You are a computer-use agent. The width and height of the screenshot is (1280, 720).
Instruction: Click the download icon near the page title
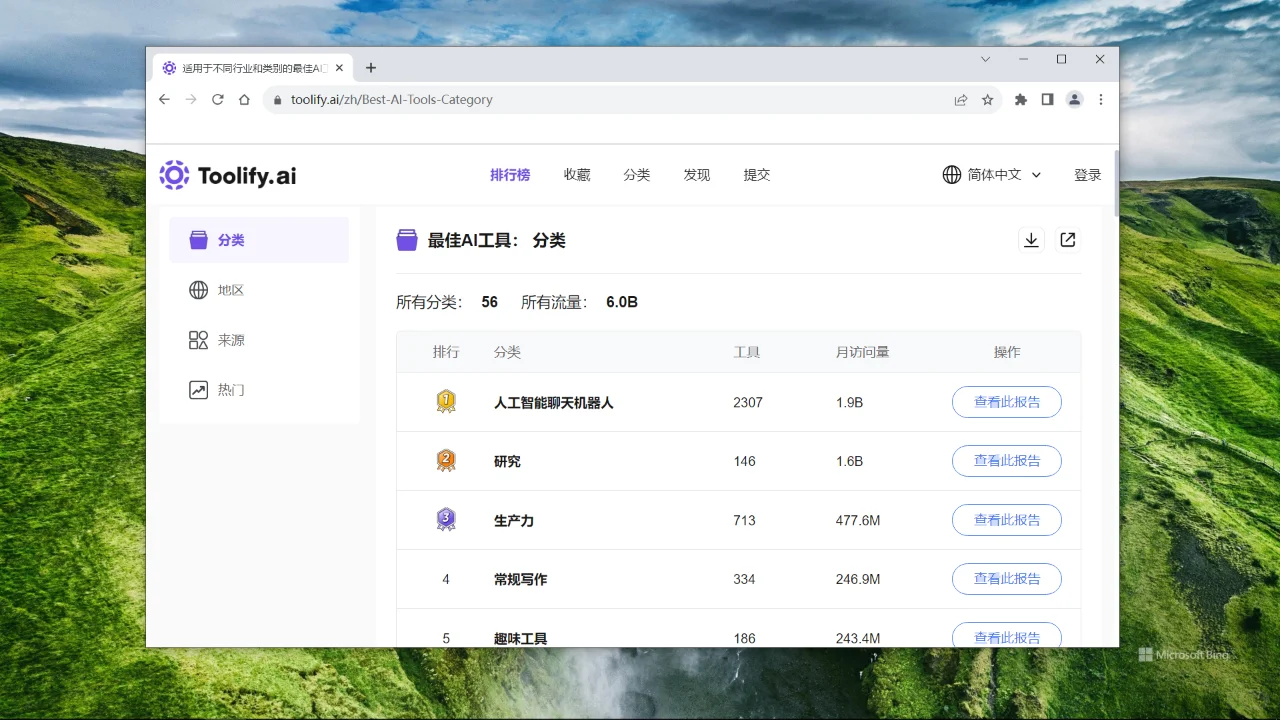pos(1031,239)
